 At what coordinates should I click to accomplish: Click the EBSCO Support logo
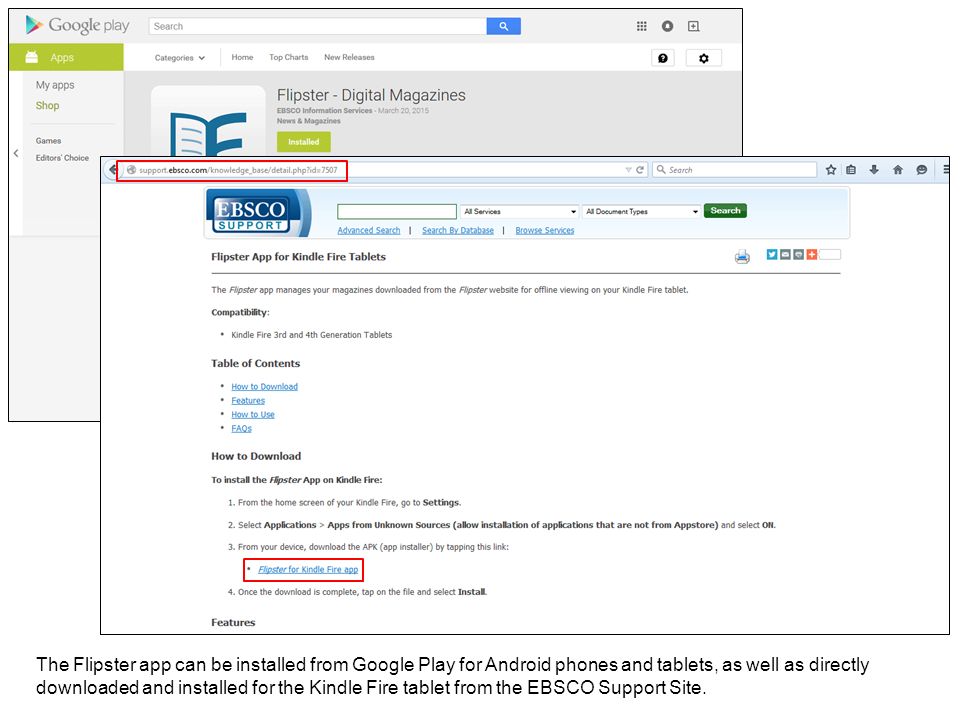258,212
